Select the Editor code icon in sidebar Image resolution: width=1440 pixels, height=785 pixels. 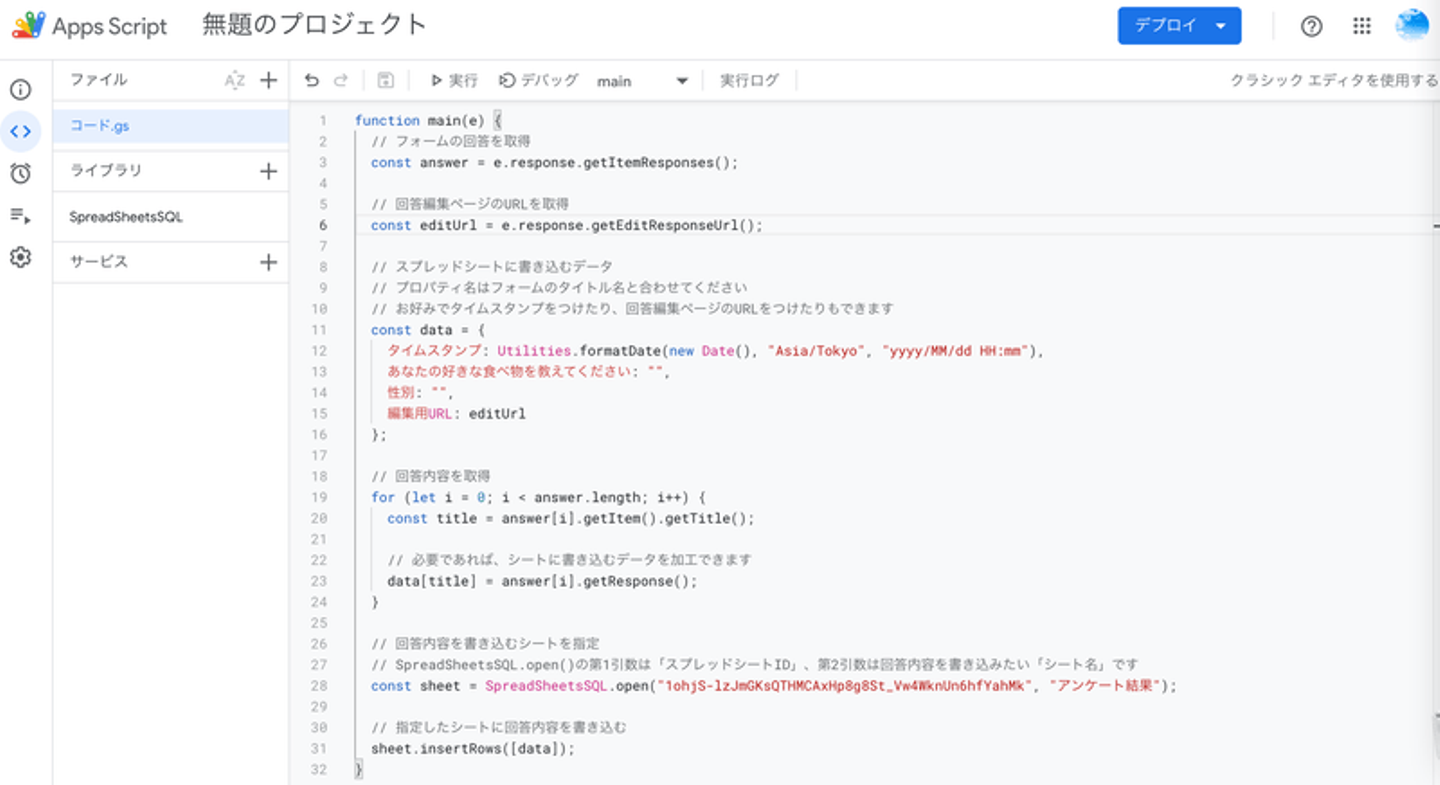(x=20, y=131)
